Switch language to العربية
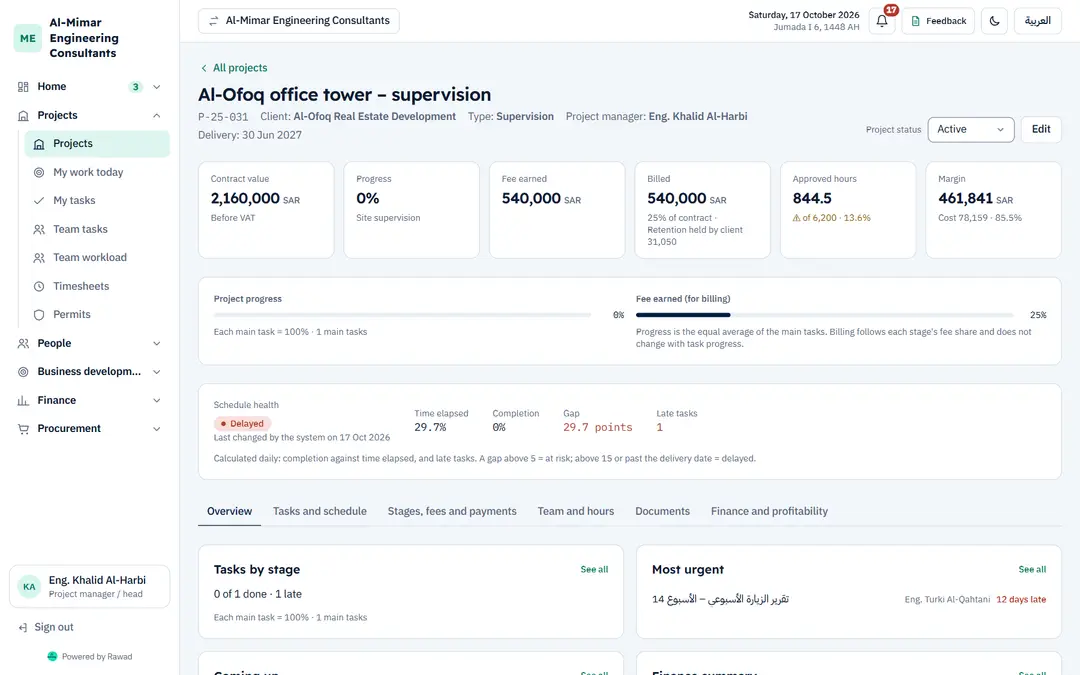1080x675 pixels. pyautogui.click(x=1037, y=21)
